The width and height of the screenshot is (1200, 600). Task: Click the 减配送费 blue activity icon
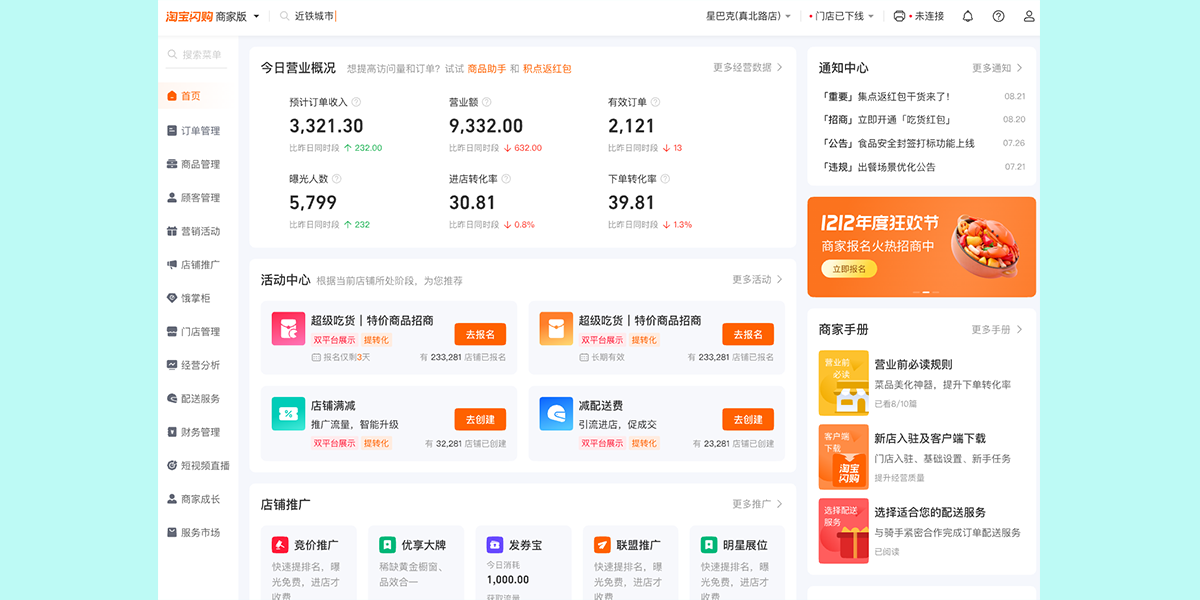click(x=555, y=414)
